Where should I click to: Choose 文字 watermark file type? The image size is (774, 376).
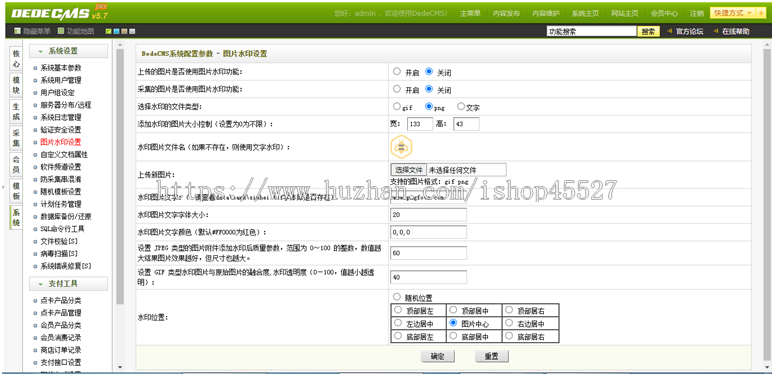[x=461, y=106]
